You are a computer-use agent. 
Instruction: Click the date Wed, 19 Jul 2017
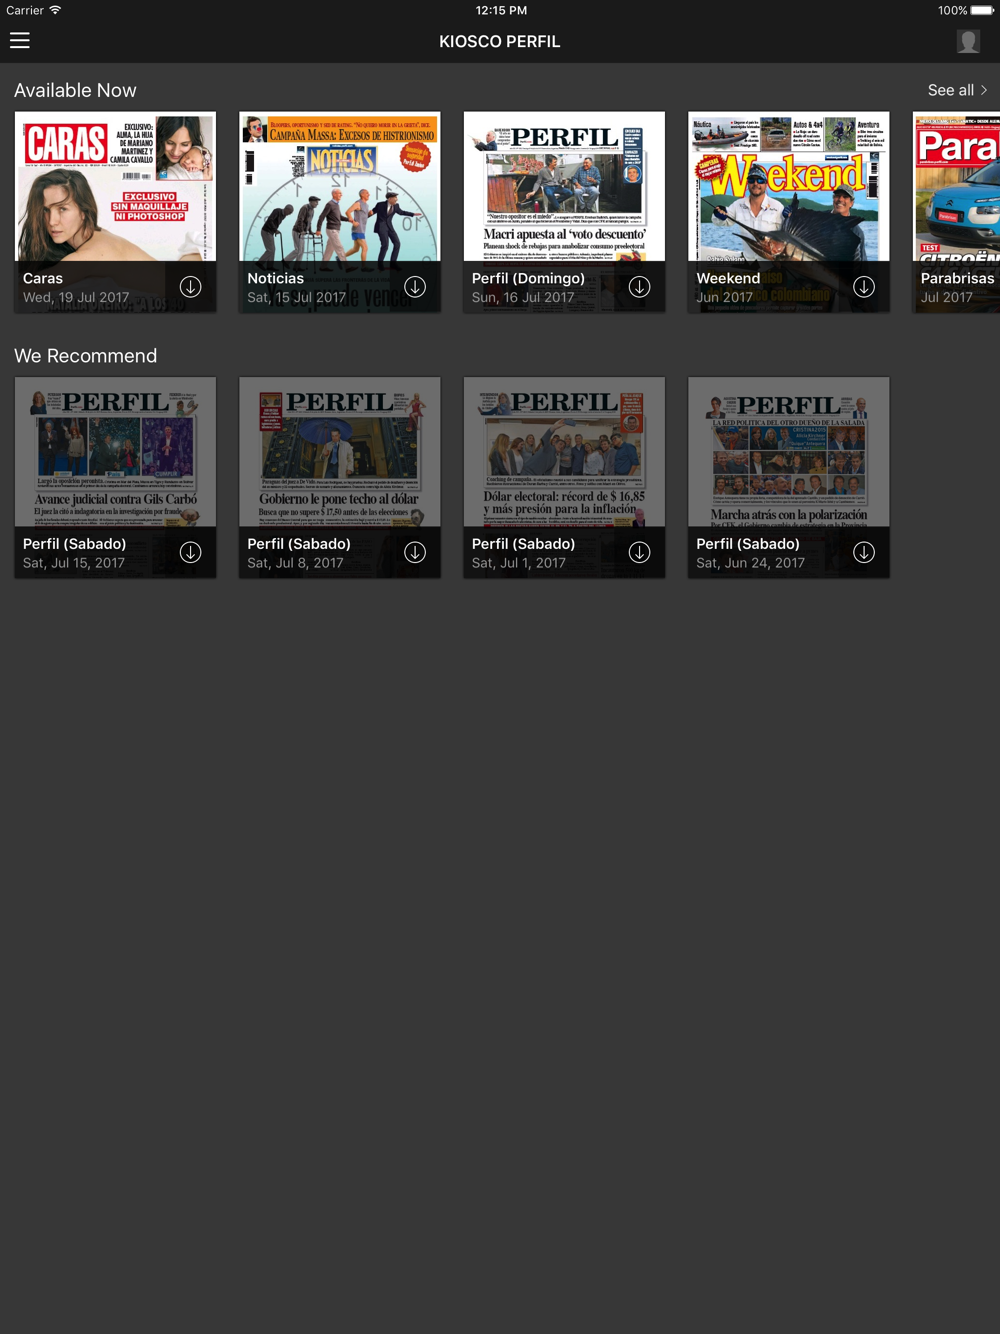coord(76,297)
